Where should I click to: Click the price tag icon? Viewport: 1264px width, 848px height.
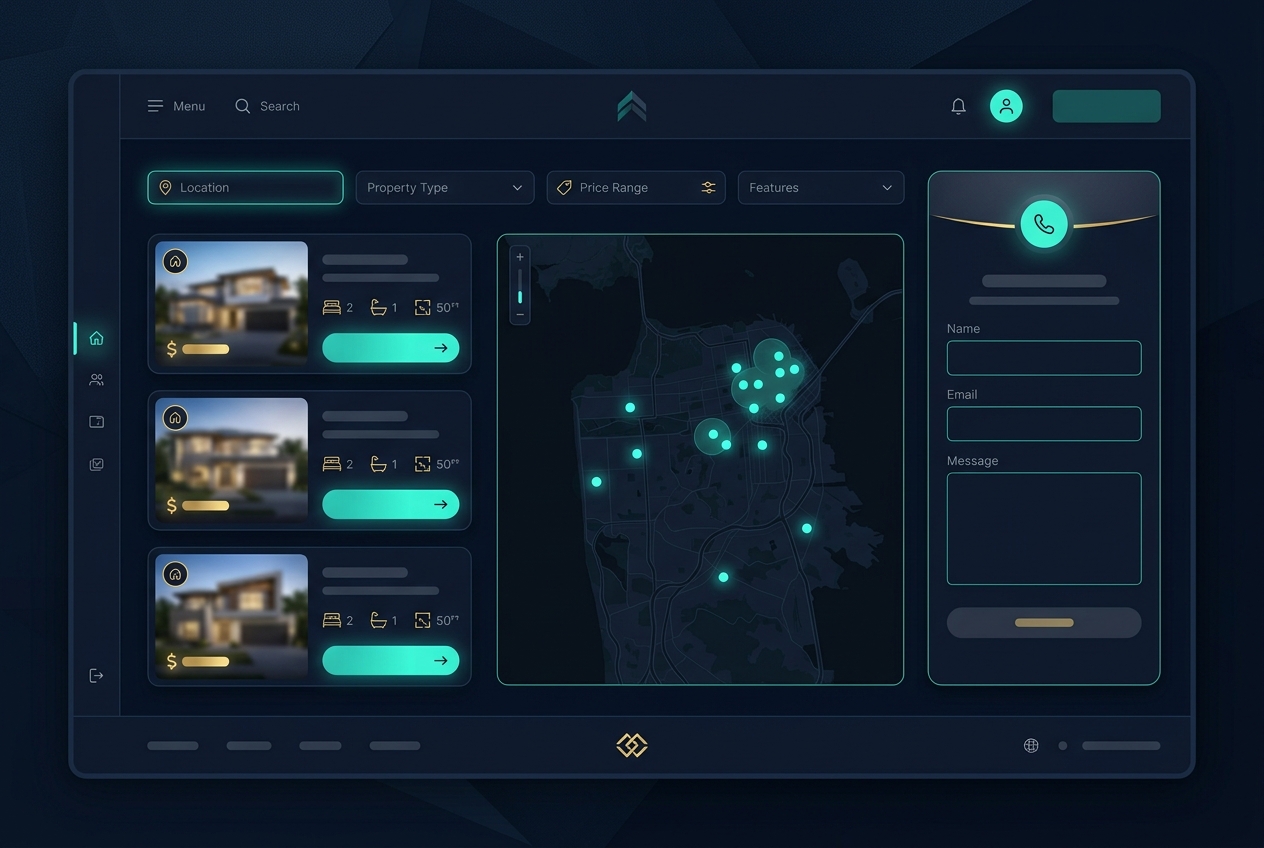(x=564, y=188)
